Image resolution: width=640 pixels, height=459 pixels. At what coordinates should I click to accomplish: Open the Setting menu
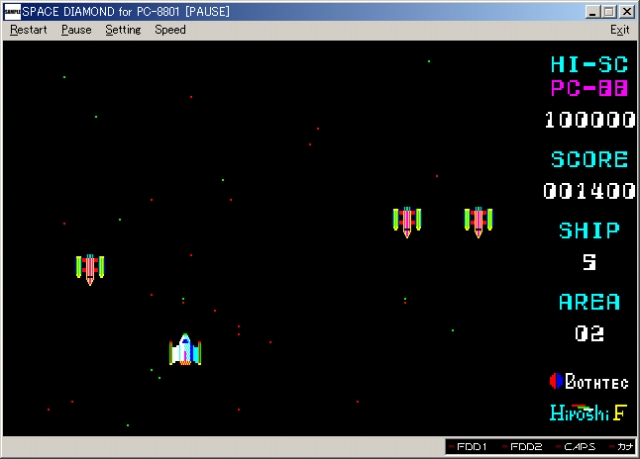[123, 30]
